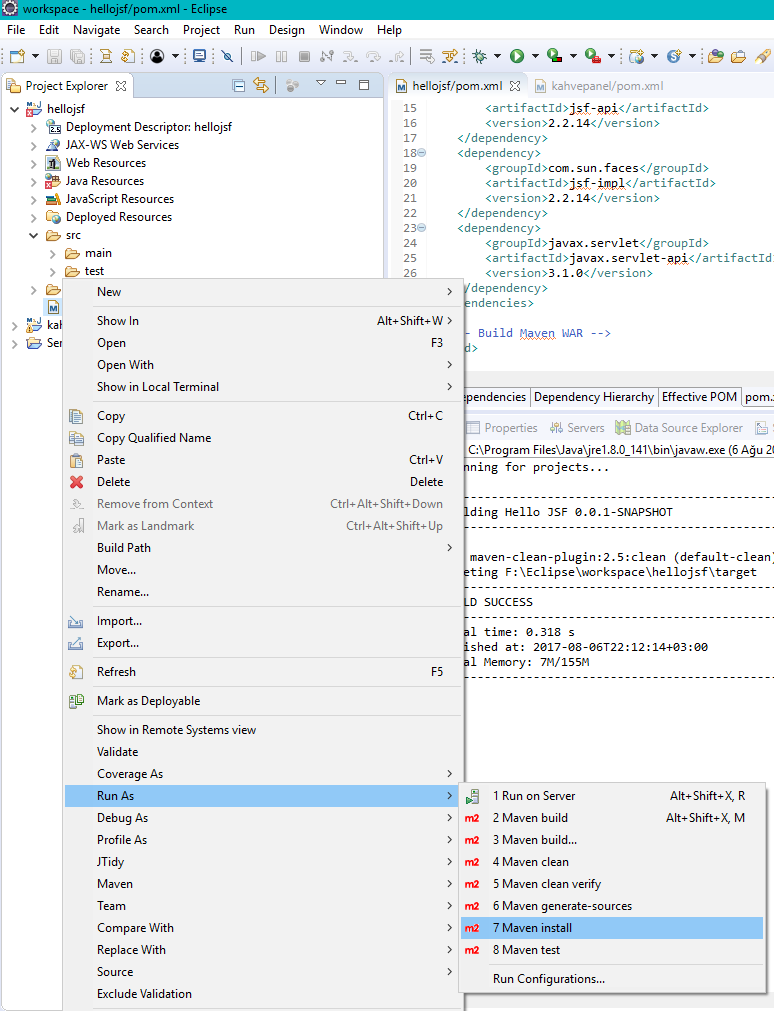Open the Data Source Explorer tab
774x1011 pixels.
coord(679,427)
